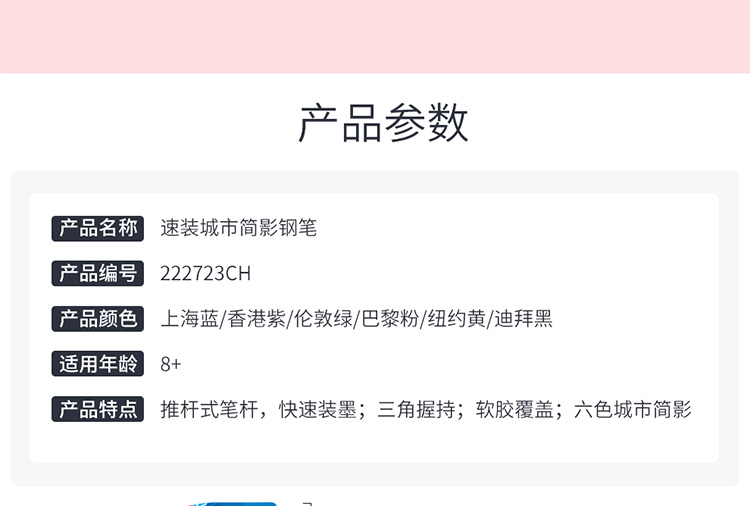Screen dimensions: 750x506
Task: Select the 产品名称 label badge
Action: tap(98, 228)
